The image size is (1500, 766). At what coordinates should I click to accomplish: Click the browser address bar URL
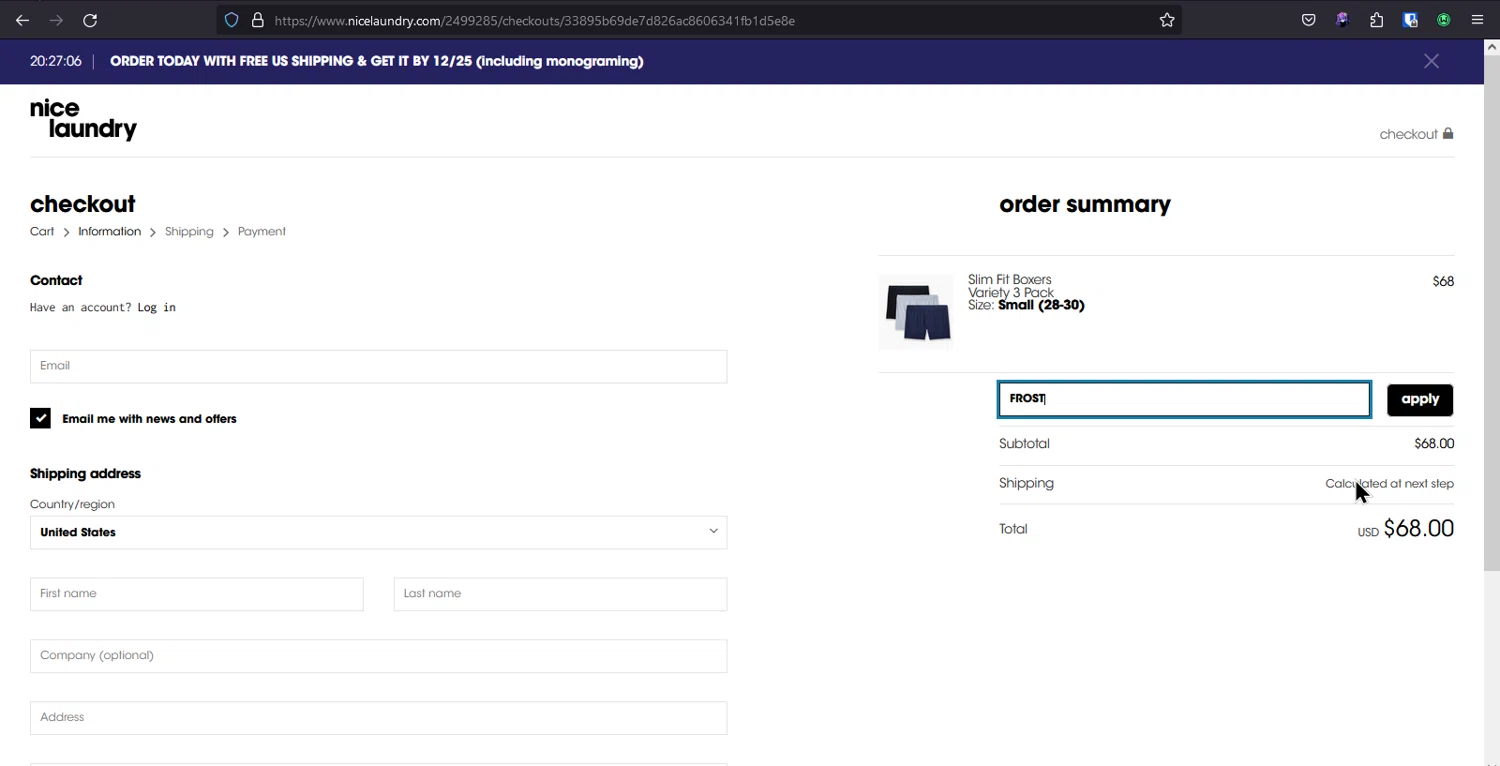[534, 20]
